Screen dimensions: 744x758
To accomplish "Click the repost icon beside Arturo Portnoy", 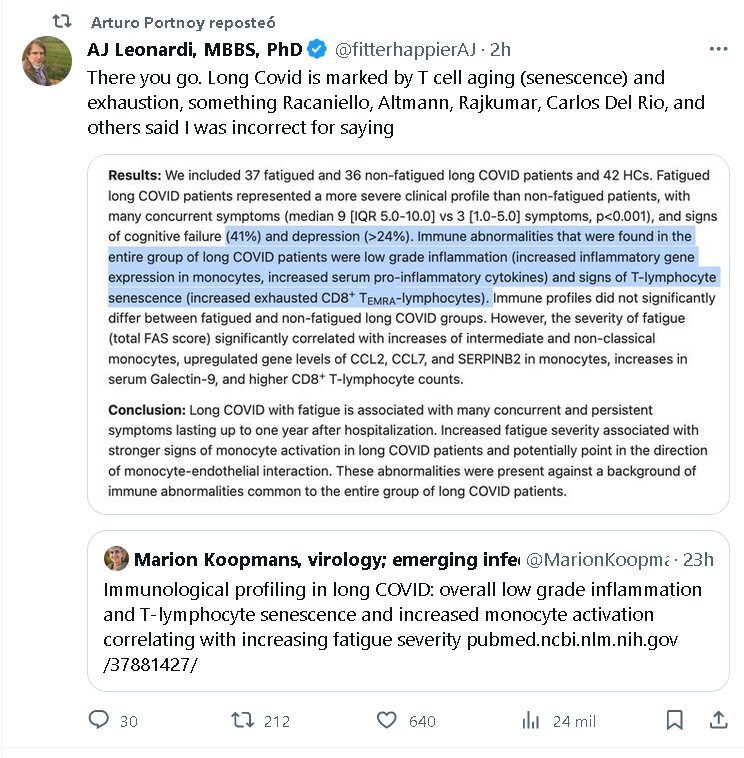I will tap(62, 21).
